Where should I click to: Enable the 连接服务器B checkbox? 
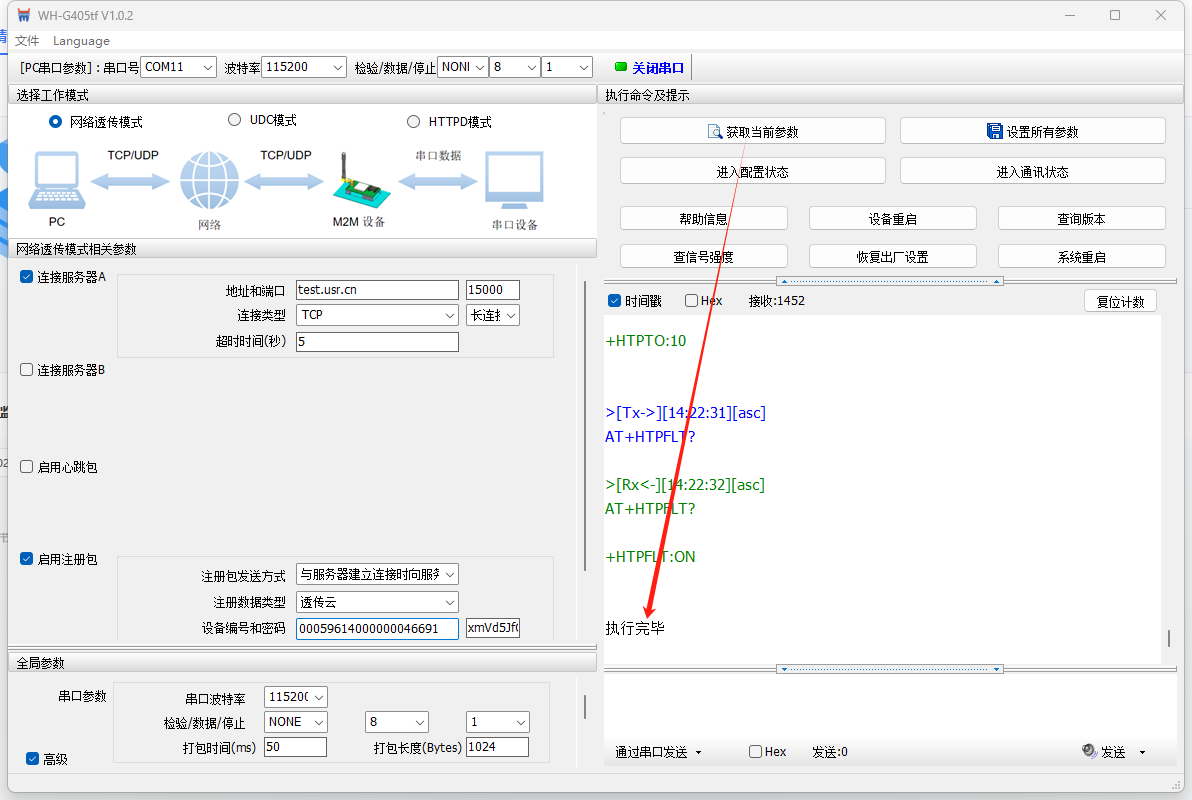click(x=27, y=370)
